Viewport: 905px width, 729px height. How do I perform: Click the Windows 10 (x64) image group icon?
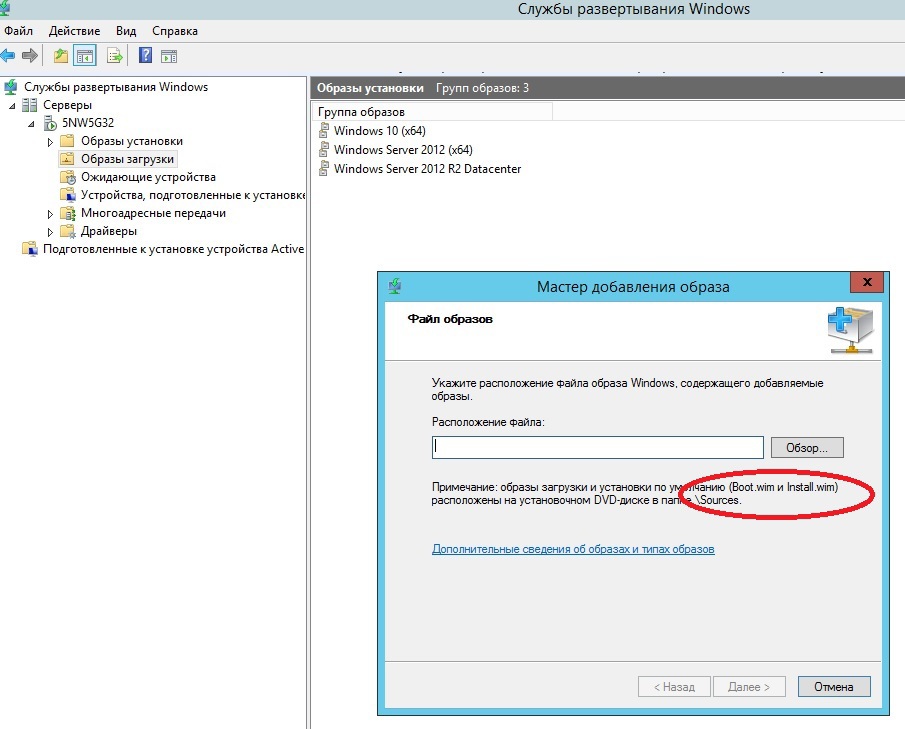coord(324,130)
